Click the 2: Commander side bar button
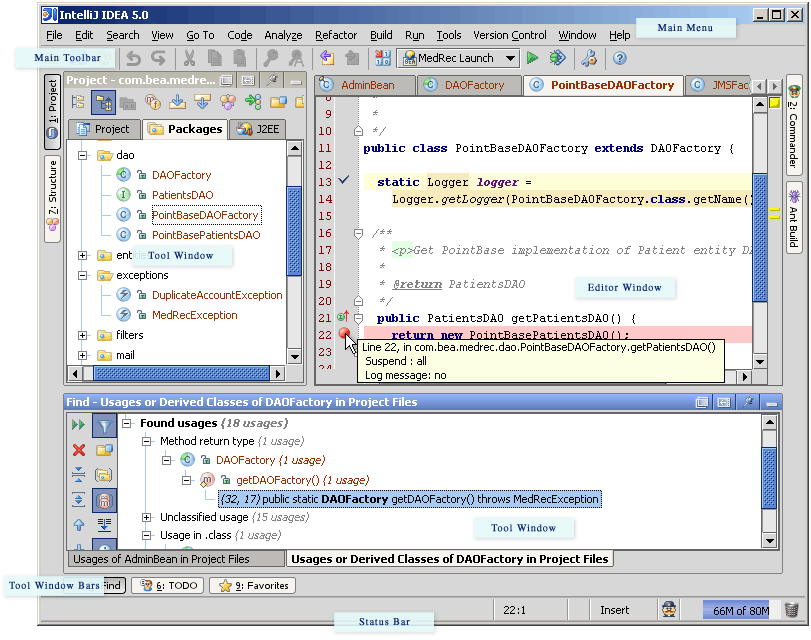 point(793,126)
